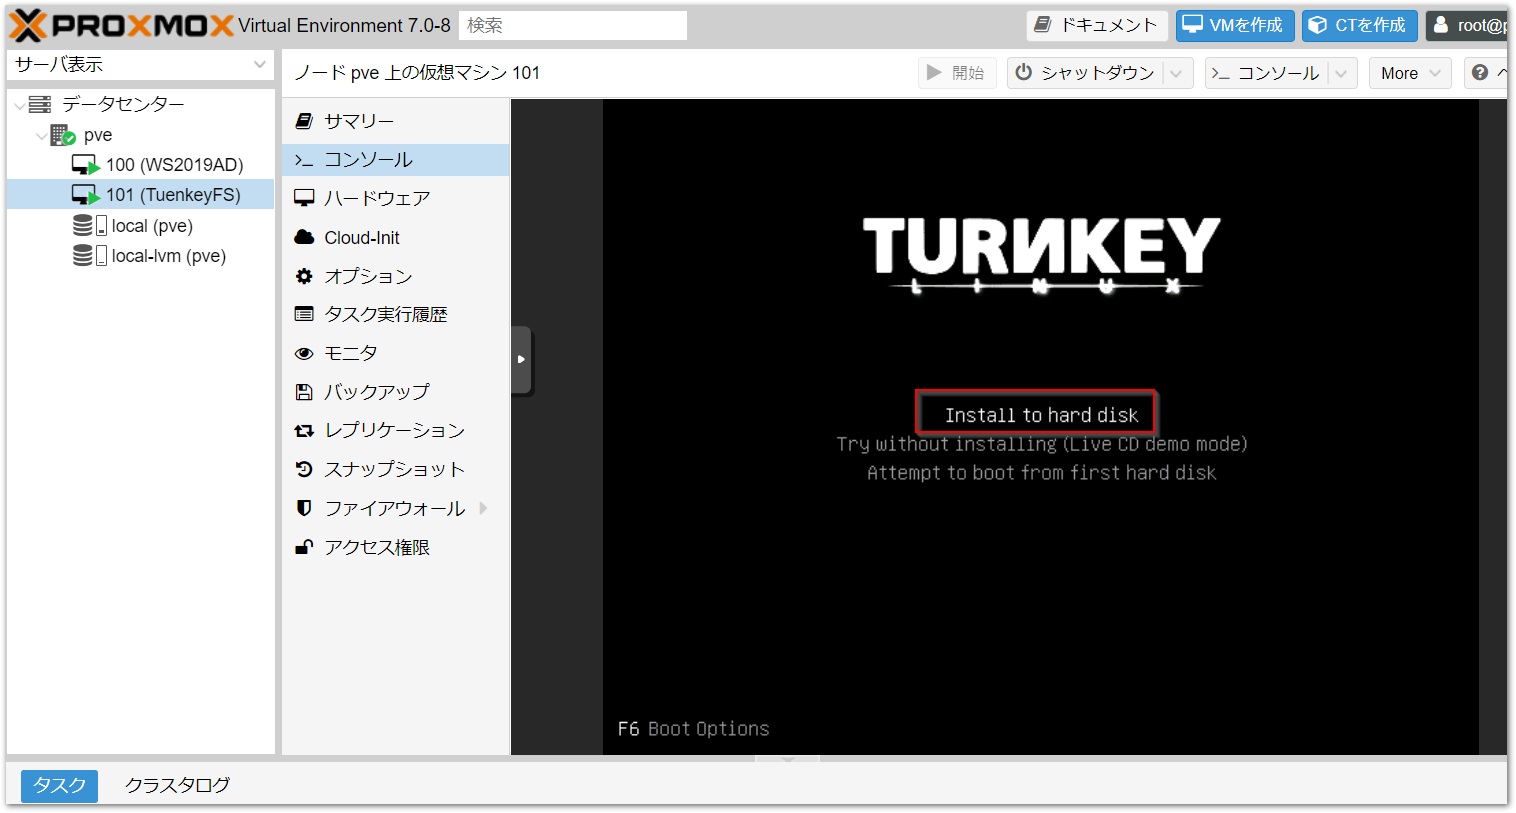Toggle the bottom log panel collapse handle

(x=788, y=760)
